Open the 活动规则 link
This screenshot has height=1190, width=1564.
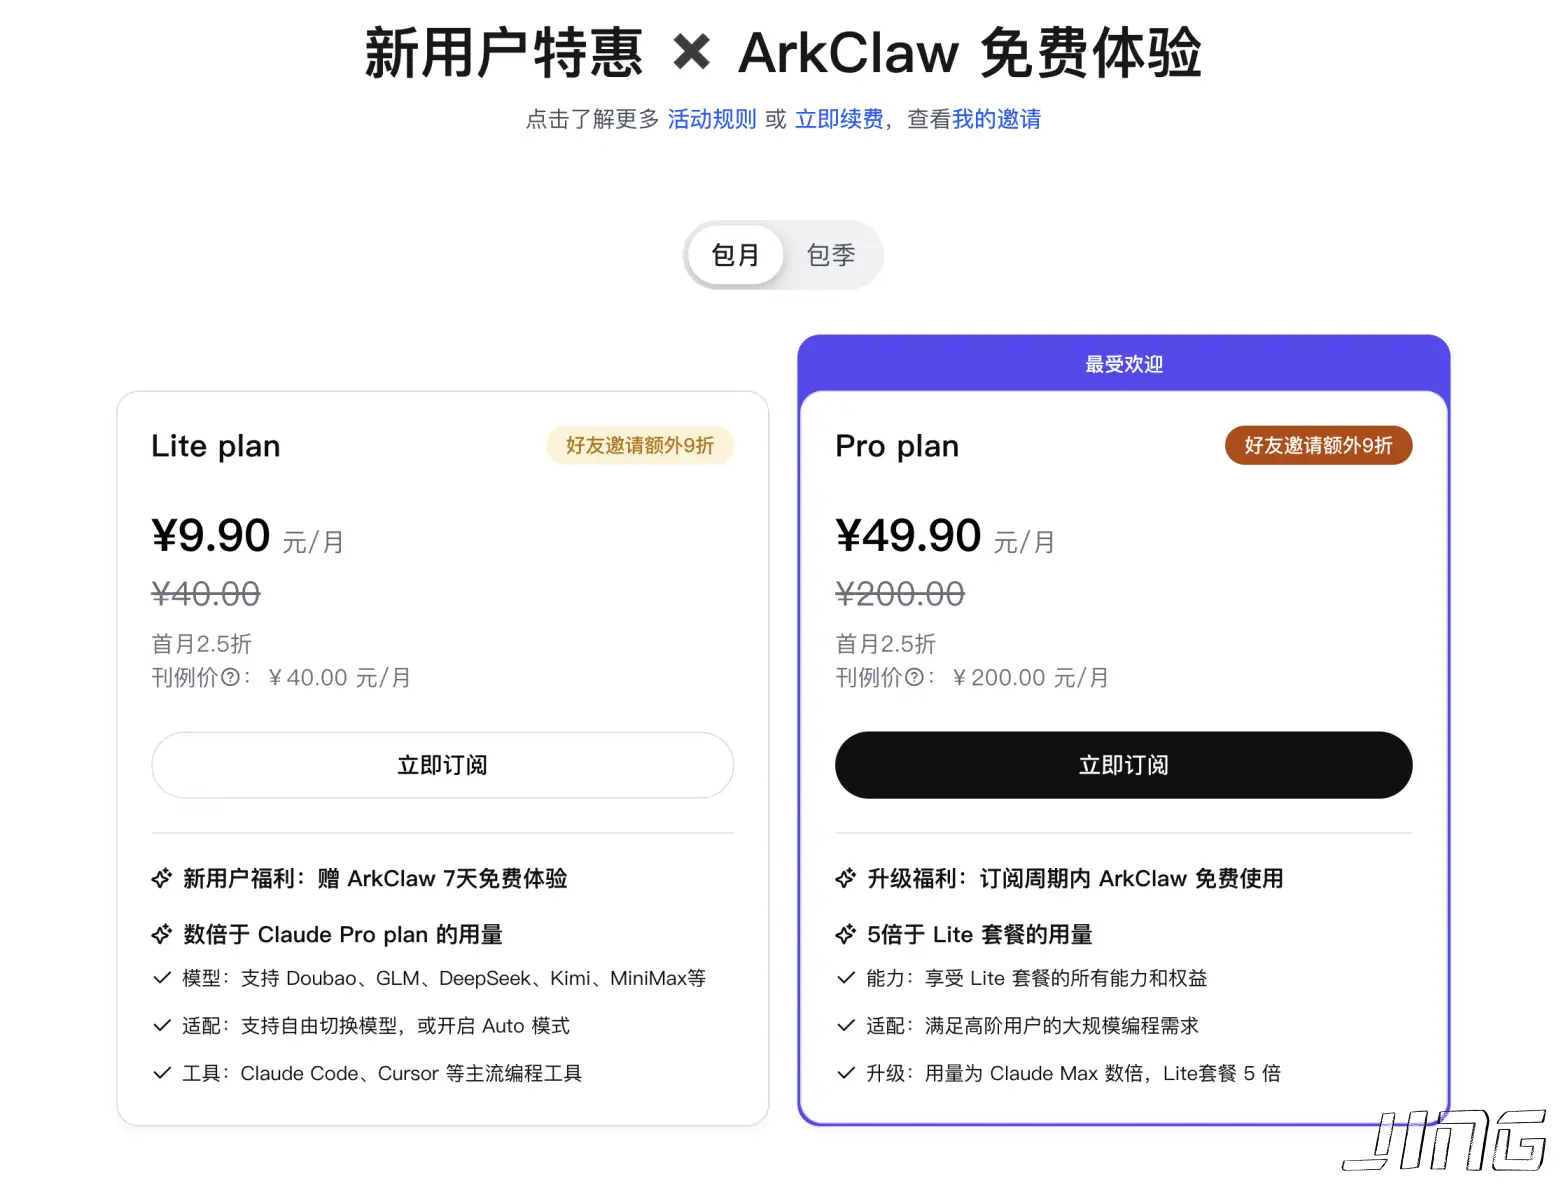point(711,119)
